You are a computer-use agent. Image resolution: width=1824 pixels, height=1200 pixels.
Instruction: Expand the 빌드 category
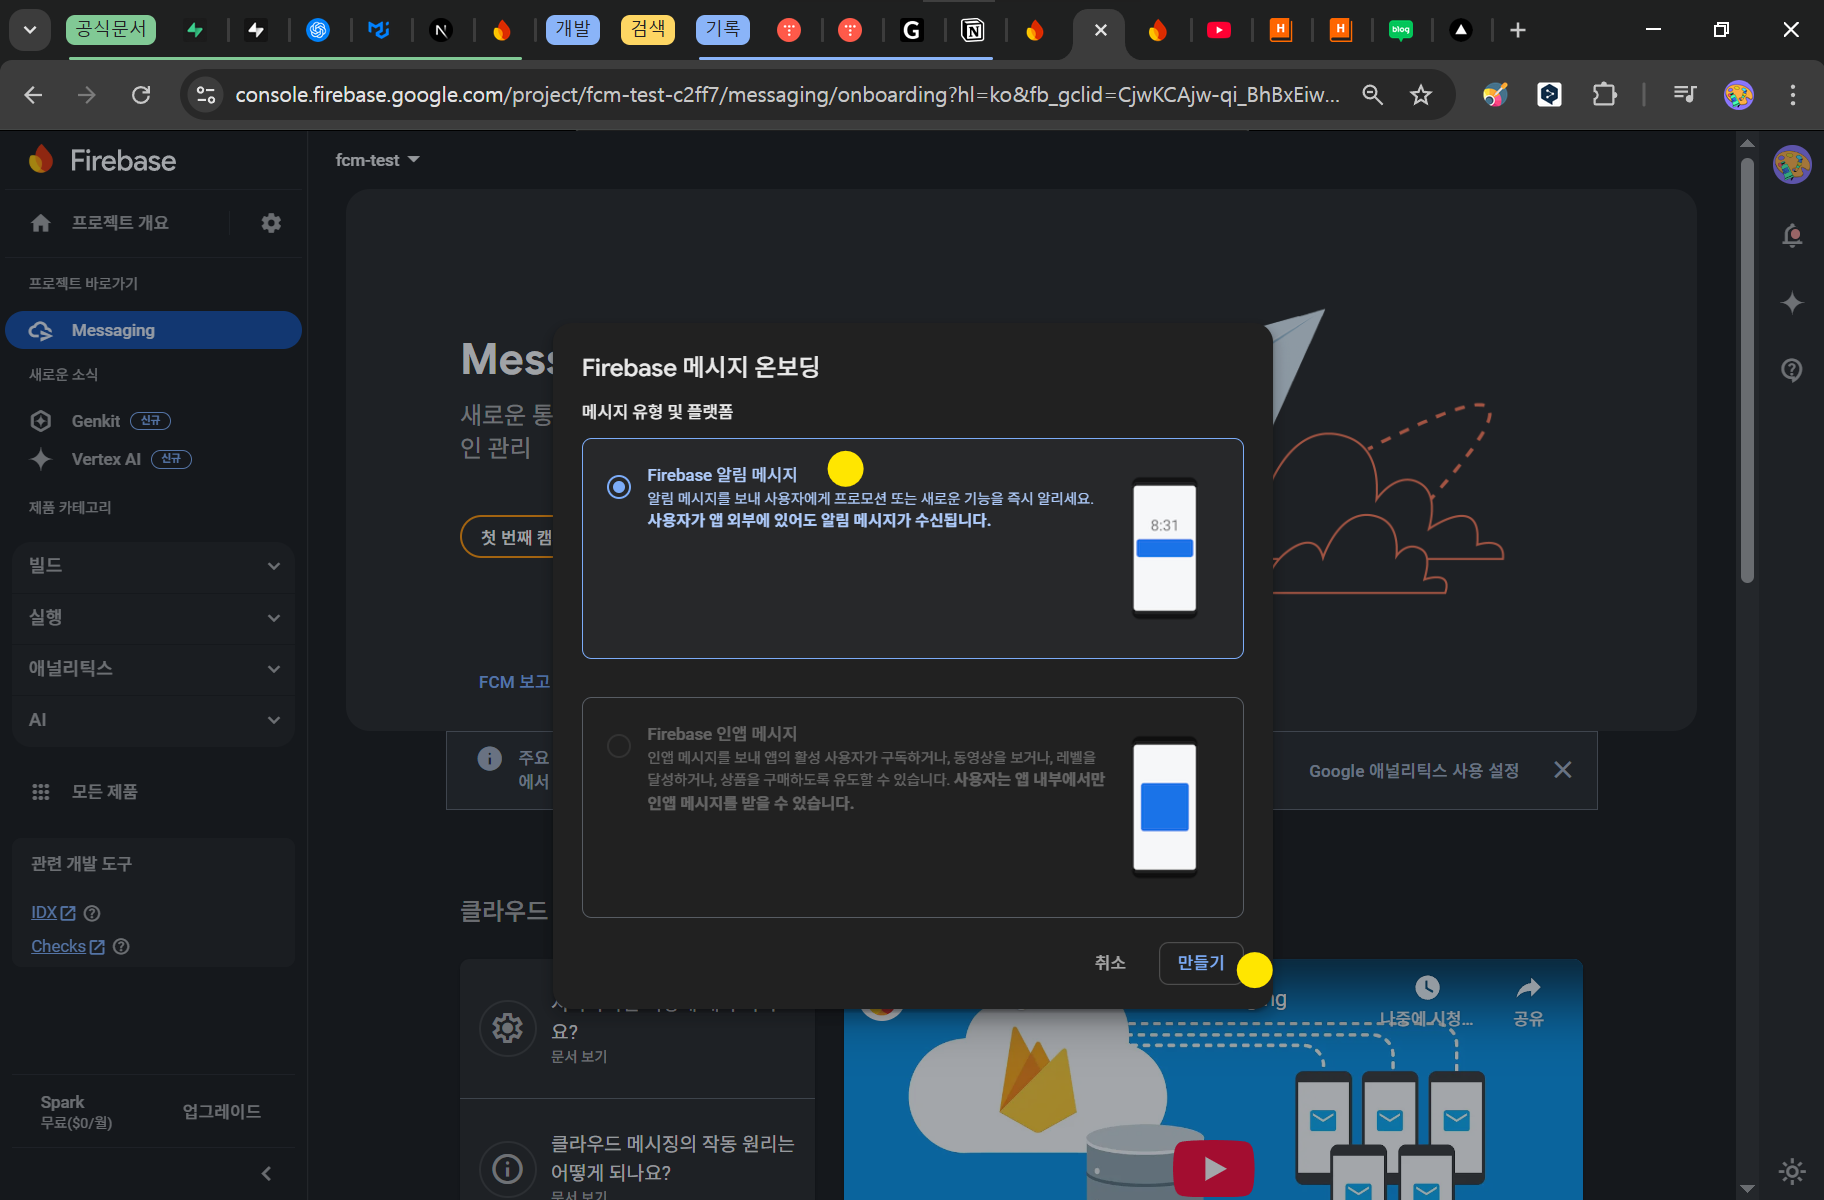tap(153, 566)
